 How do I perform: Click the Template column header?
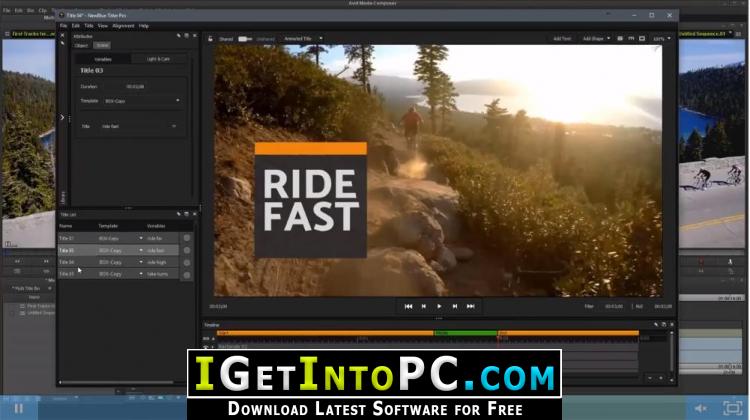(108, 226)
